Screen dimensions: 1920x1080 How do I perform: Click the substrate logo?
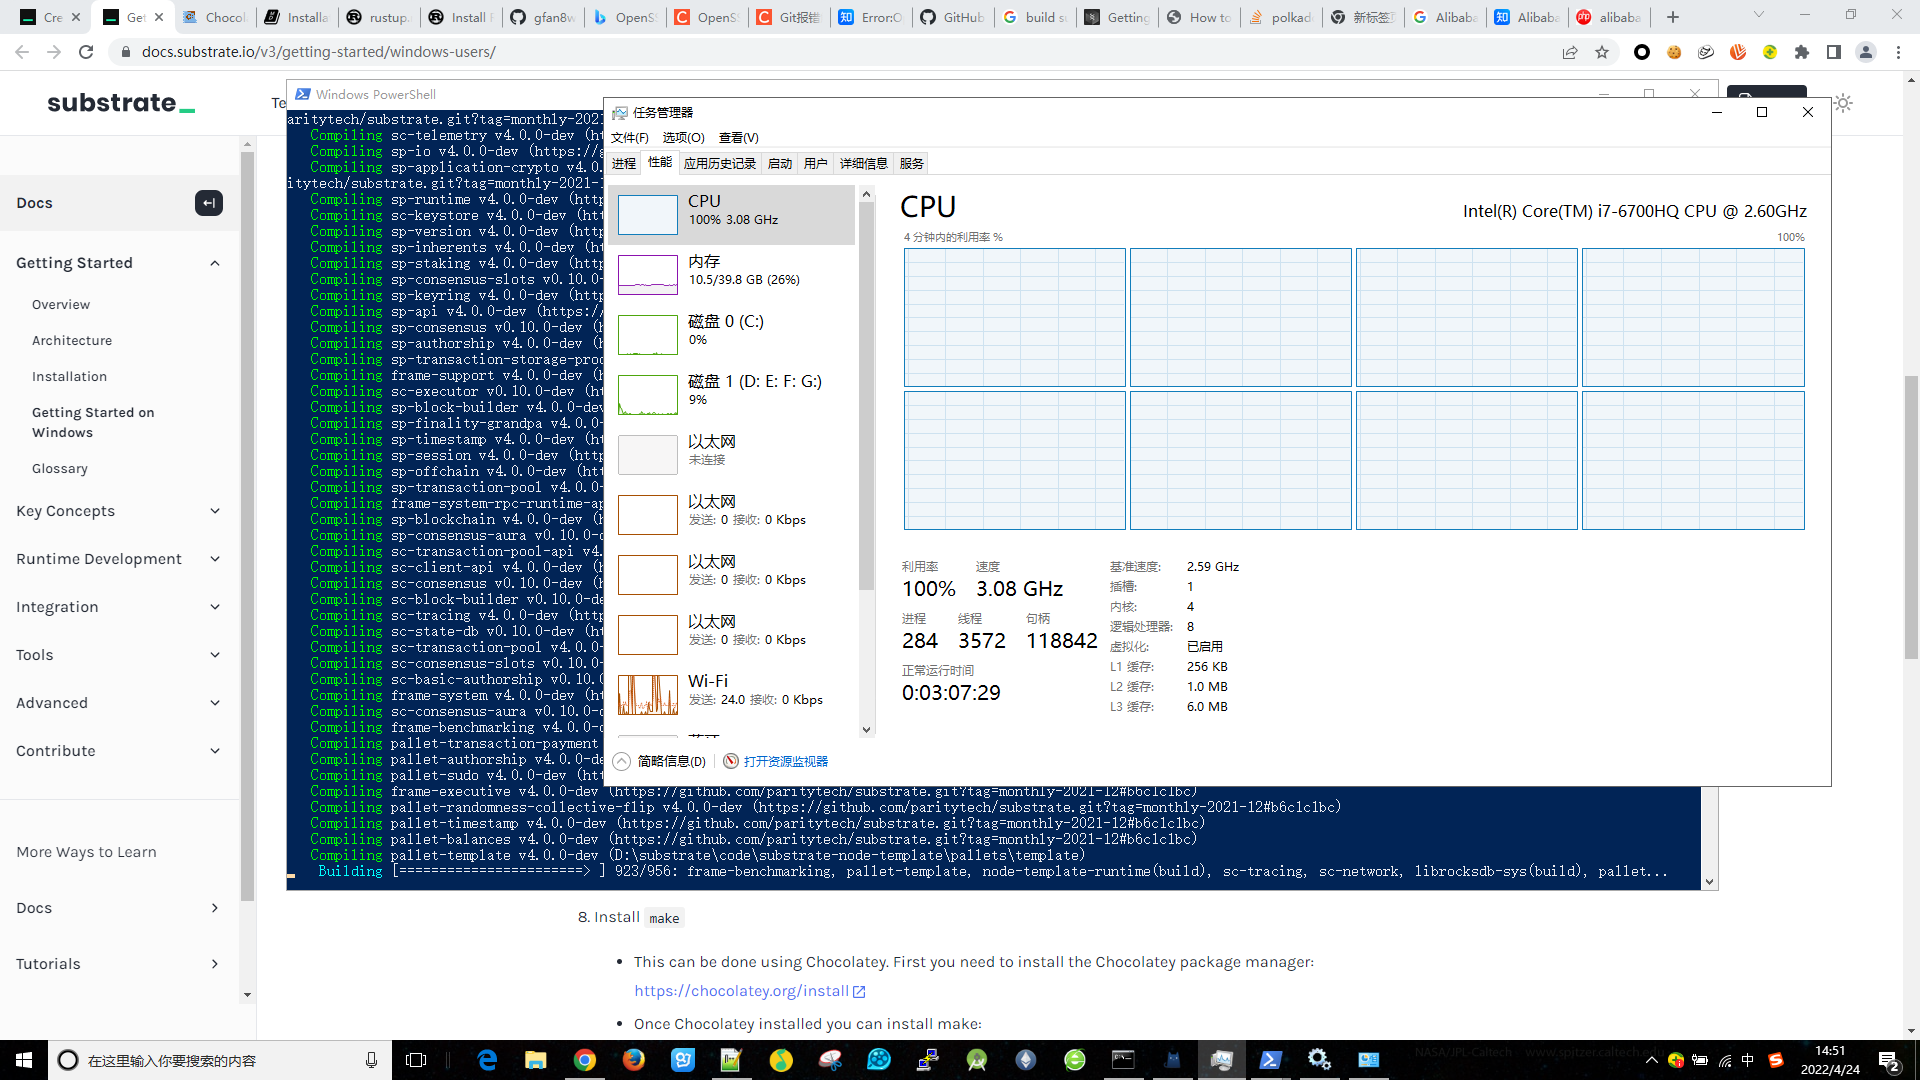click(x=121, y=103)
